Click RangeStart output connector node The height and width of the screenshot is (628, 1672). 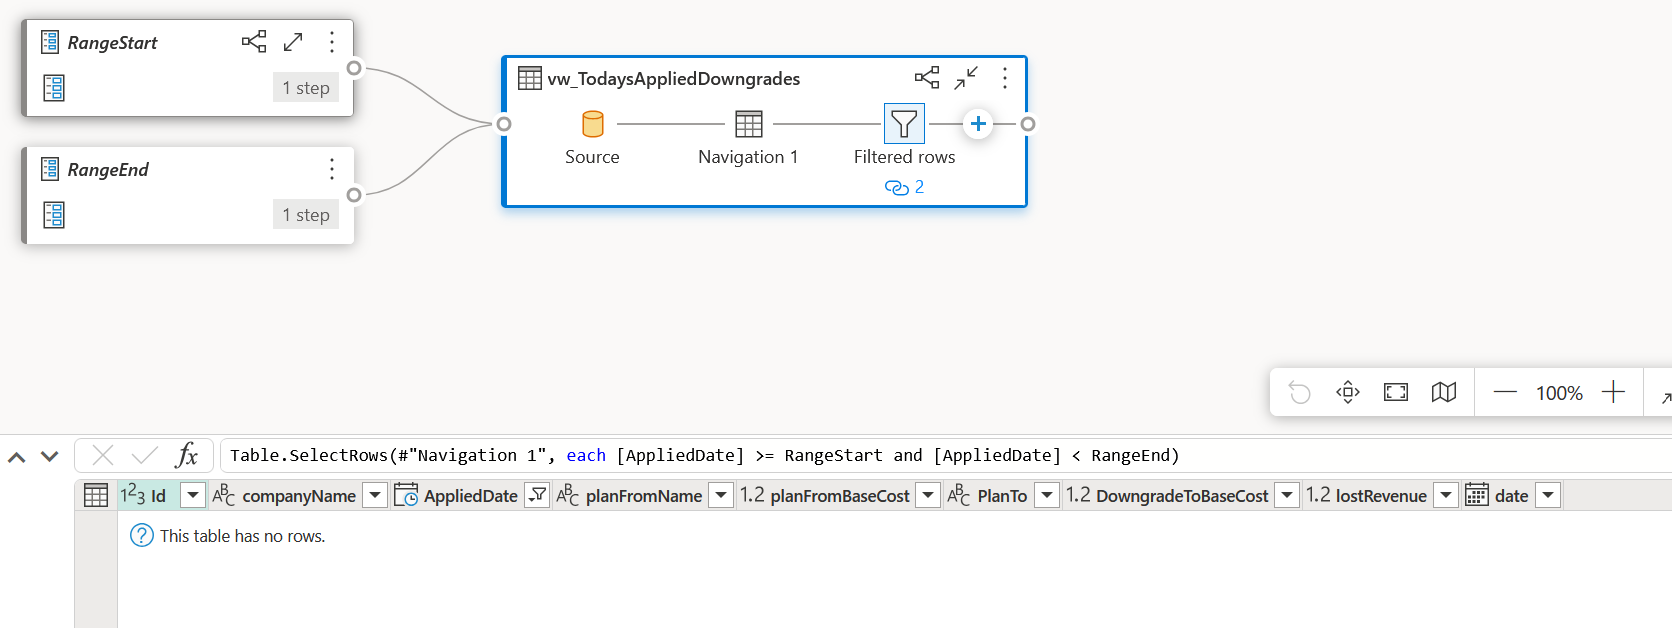(354, 68)
